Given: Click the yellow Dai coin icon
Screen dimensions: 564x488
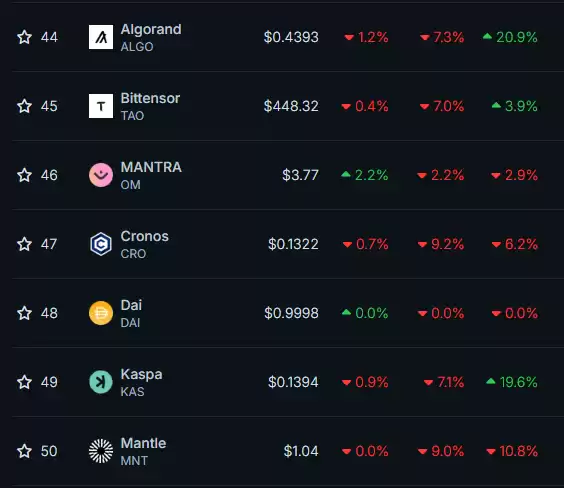Looking at the screenshot, I should point(101,313).
